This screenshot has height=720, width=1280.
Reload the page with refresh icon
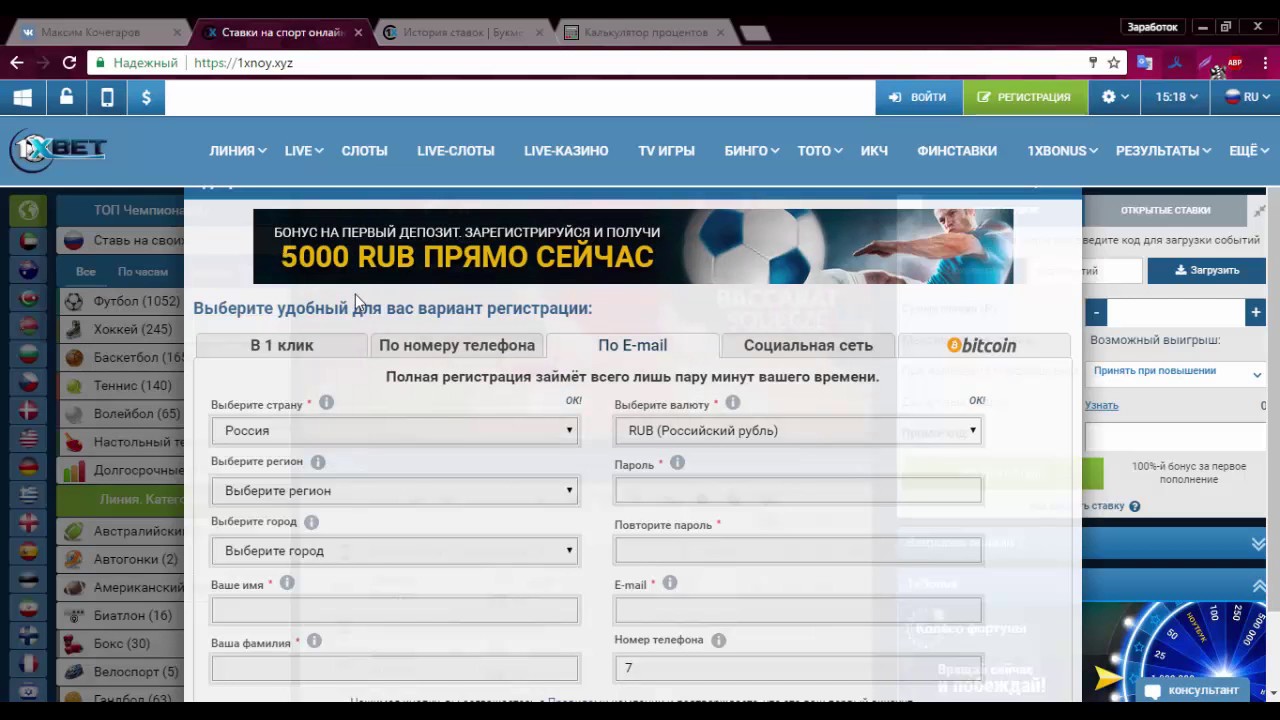[x=69, y=62]
